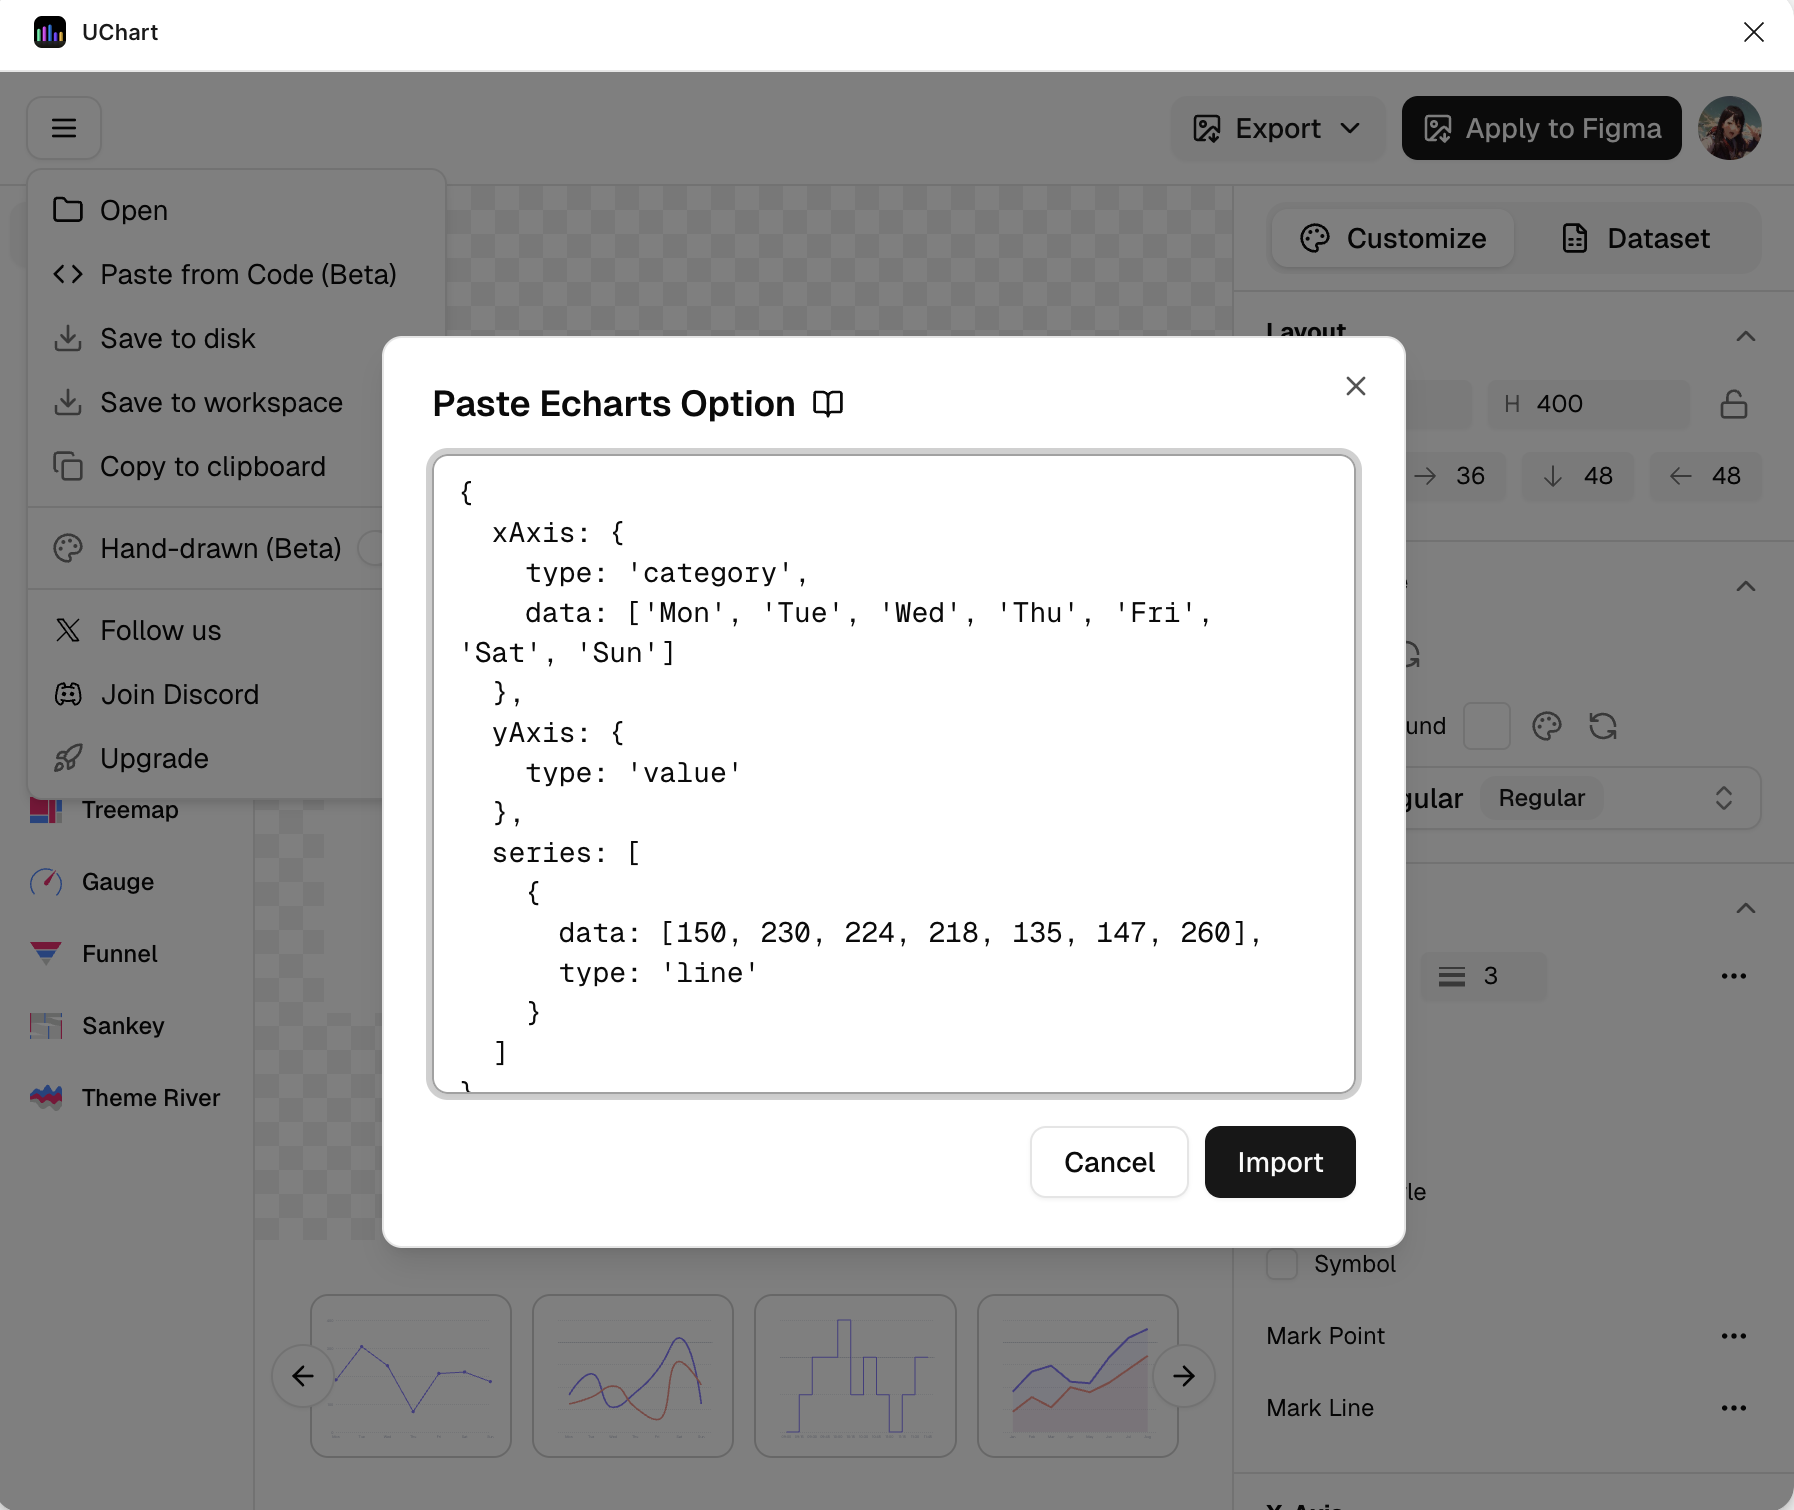Open the Regular font weight dropdown
Screen dimensions: 1794x1510
(1620, 798)
